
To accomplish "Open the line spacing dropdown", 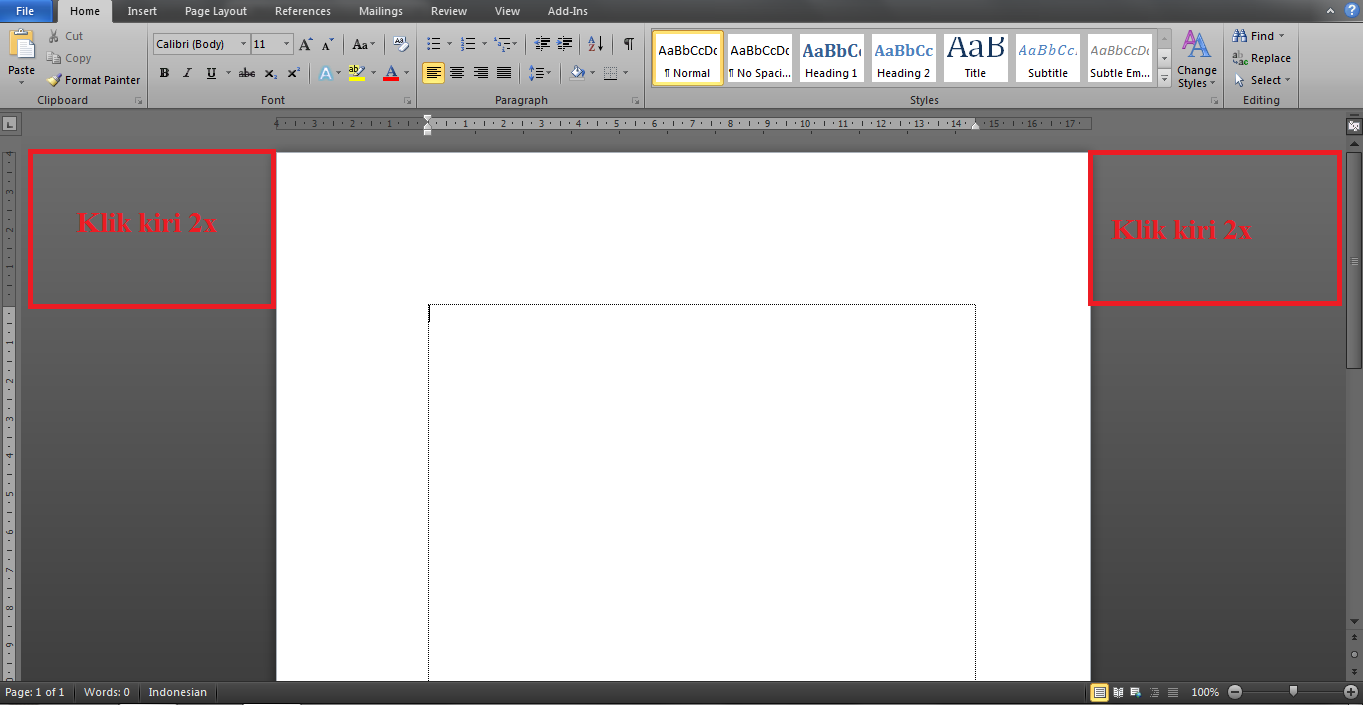I will (538, 72).
